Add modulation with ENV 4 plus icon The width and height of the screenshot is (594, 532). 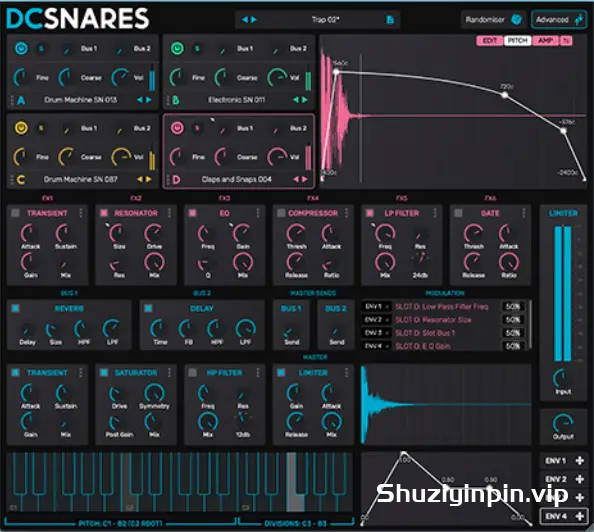coord(579,516)
